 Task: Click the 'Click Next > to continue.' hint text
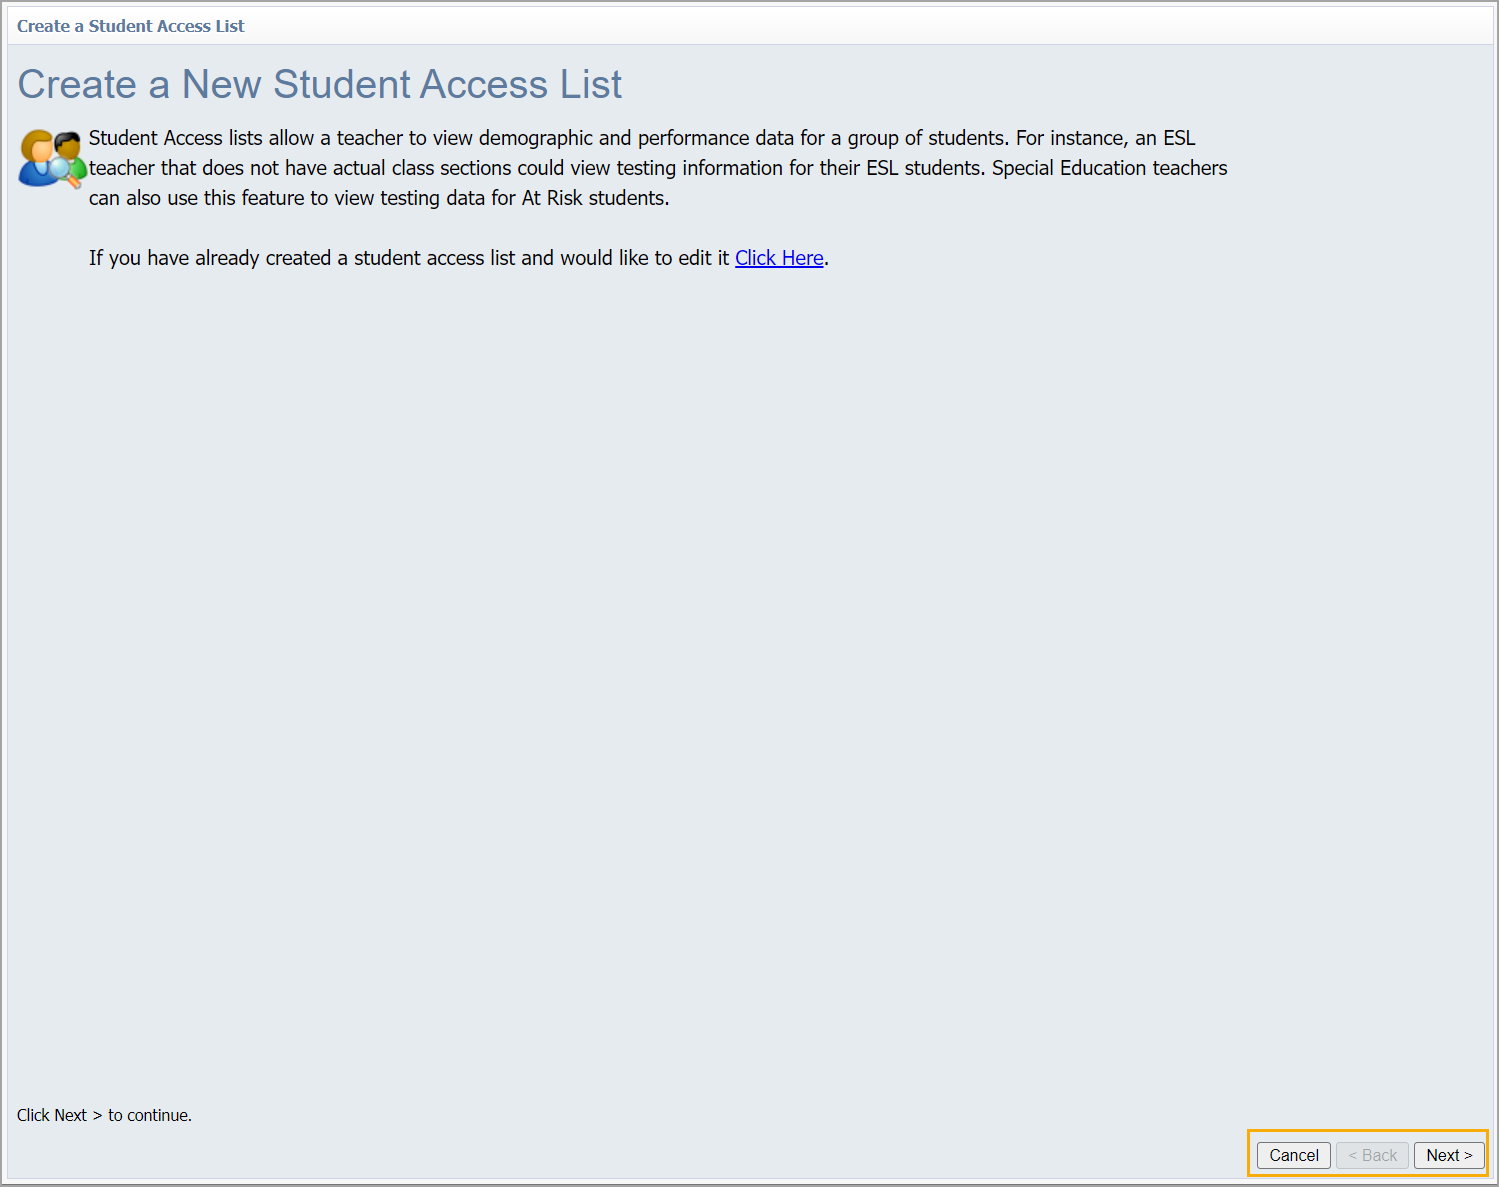coord(104,1115)
